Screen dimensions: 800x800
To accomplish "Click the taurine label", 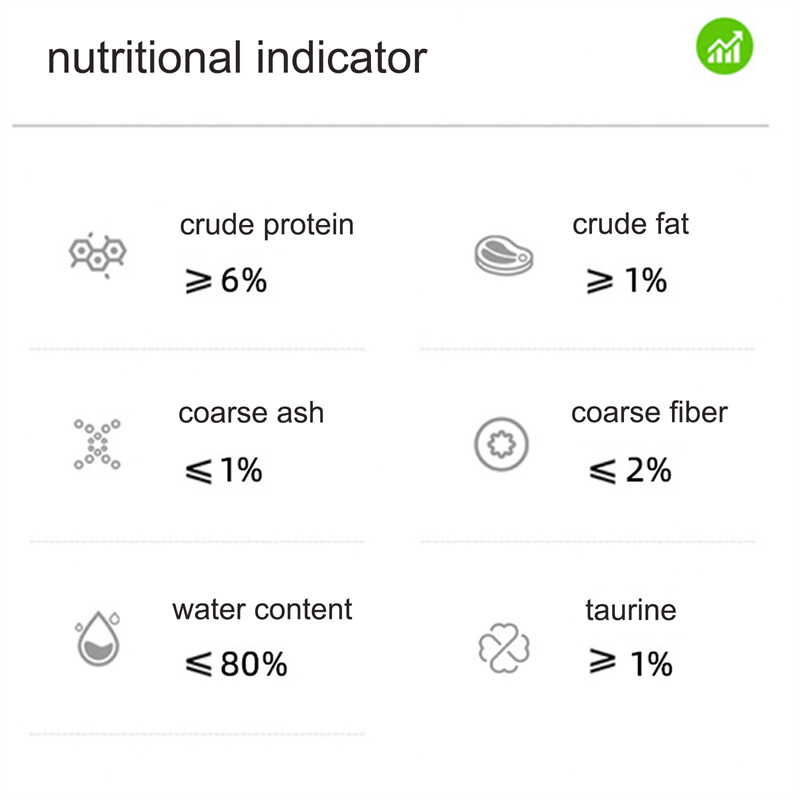I will coord(631,610).
